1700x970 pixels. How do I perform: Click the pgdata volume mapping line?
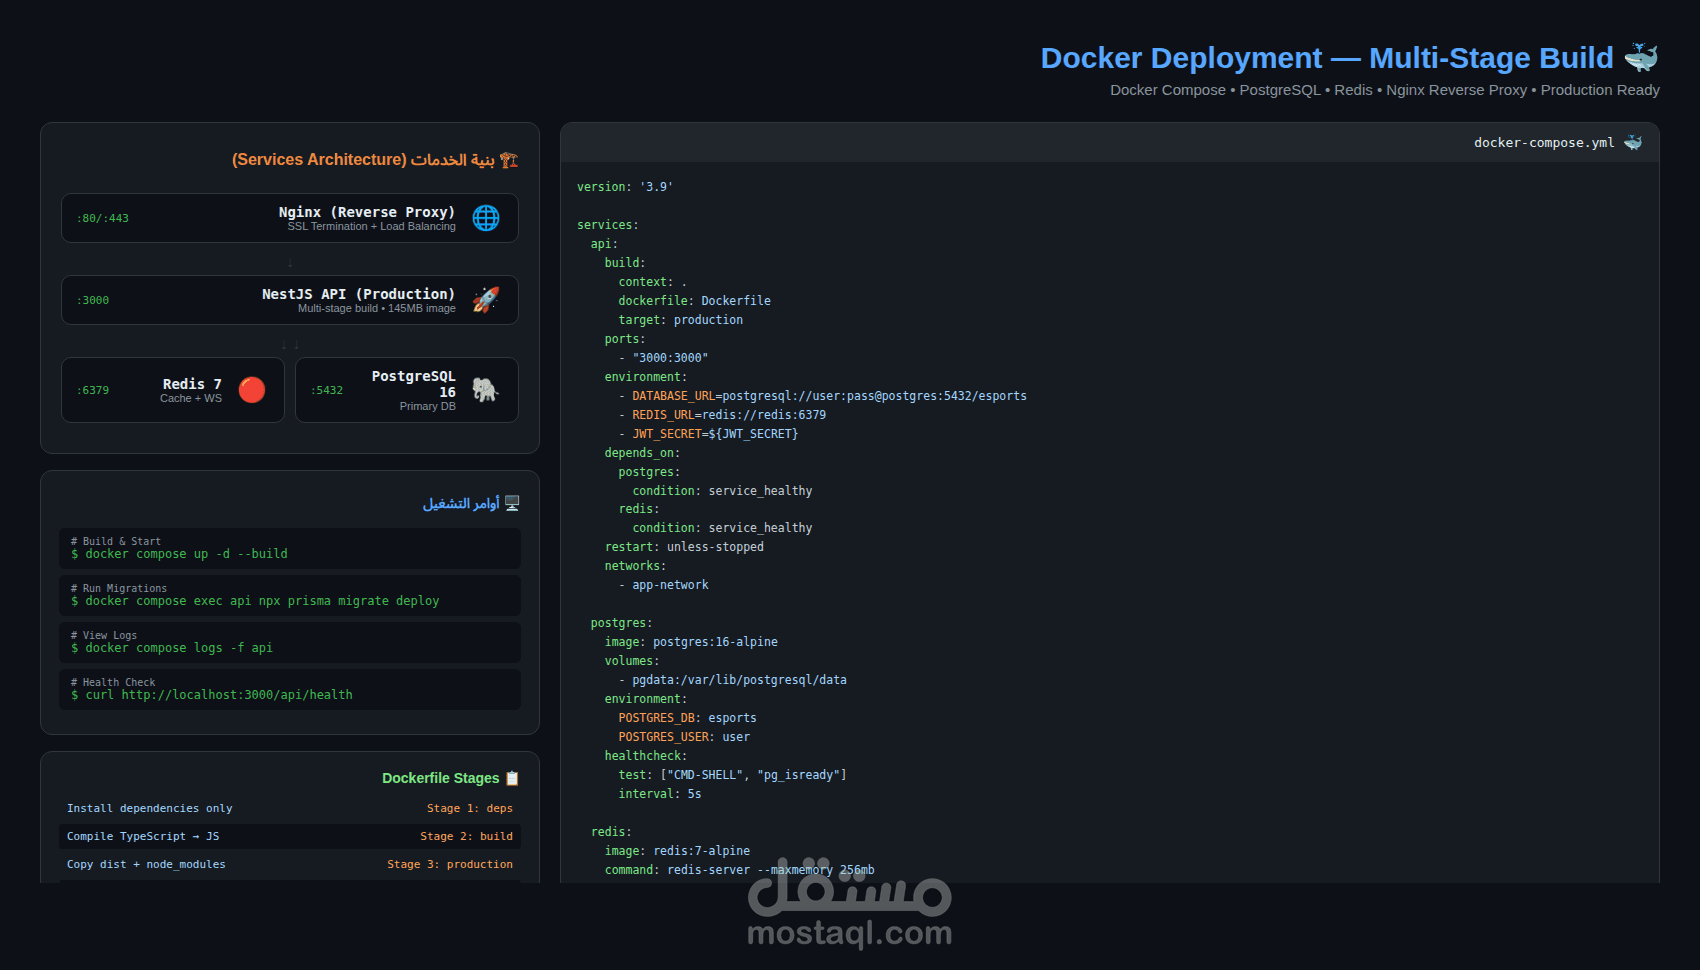[733, 680]
